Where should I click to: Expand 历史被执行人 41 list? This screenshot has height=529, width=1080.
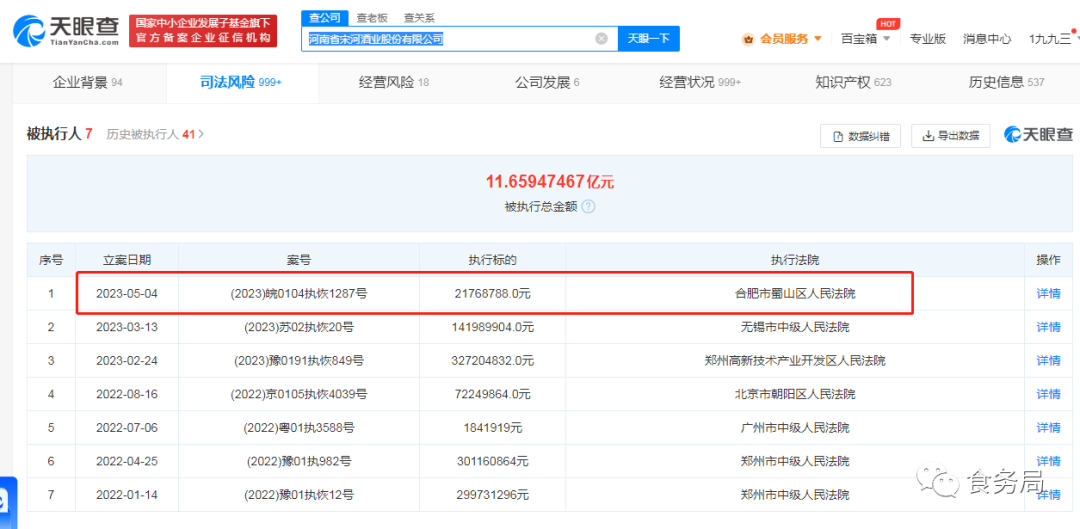[155, 134]
